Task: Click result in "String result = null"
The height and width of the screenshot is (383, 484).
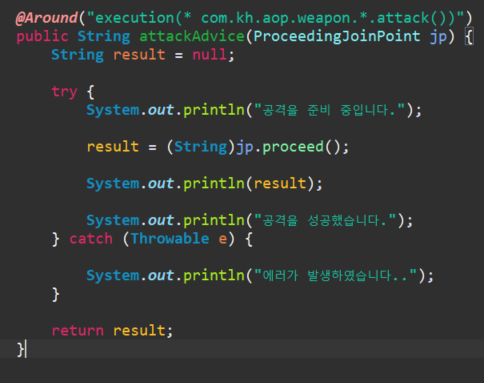Action: [x=139, y=55]
